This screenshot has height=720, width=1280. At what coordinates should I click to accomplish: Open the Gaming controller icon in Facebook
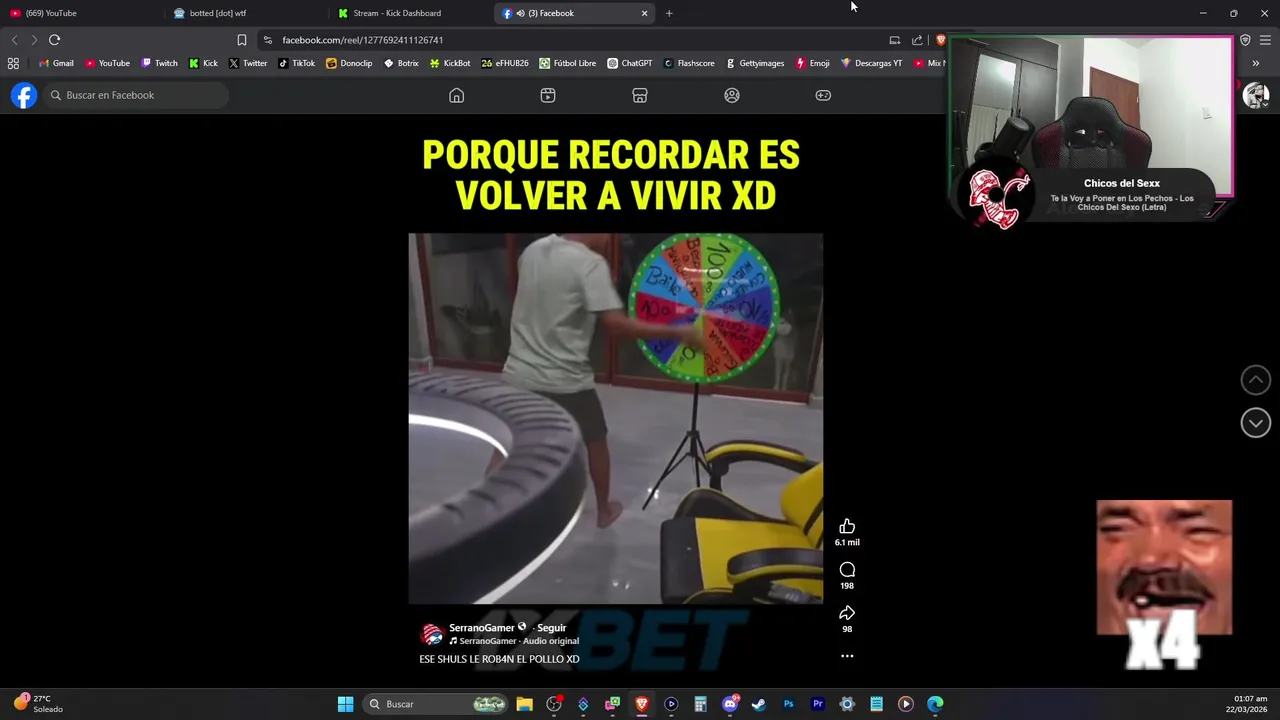(x=823, y=95)
